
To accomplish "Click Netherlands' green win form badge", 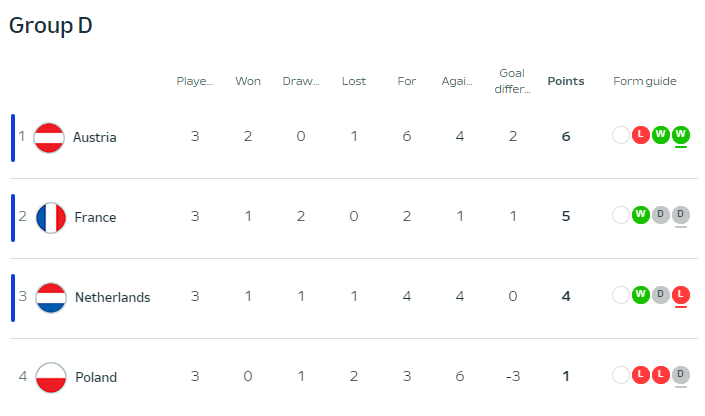I will click(x=641, y=295).
